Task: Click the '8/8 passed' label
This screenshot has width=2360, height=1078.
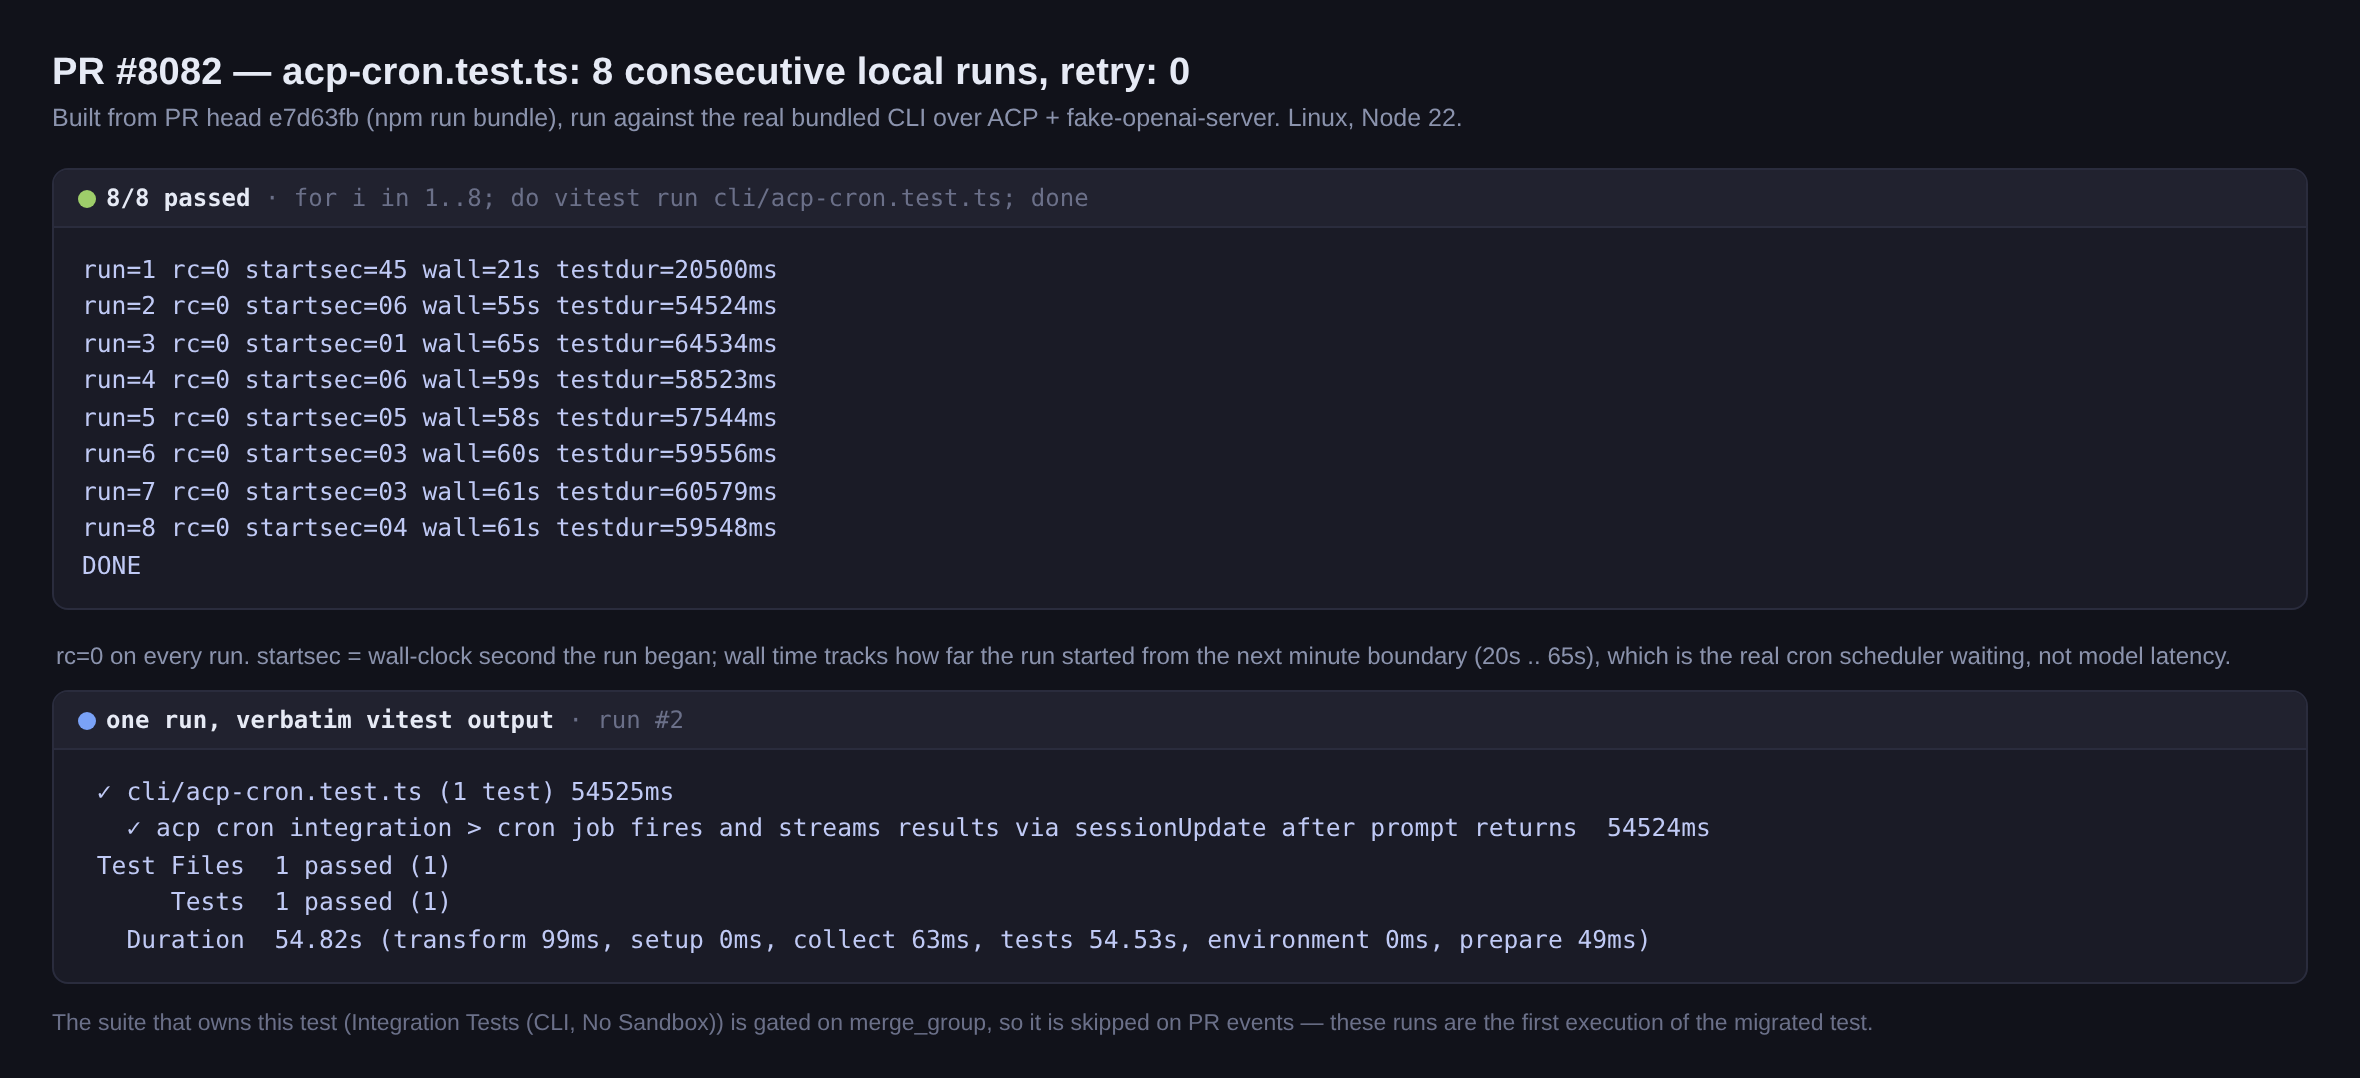Action: click(178, 198)
